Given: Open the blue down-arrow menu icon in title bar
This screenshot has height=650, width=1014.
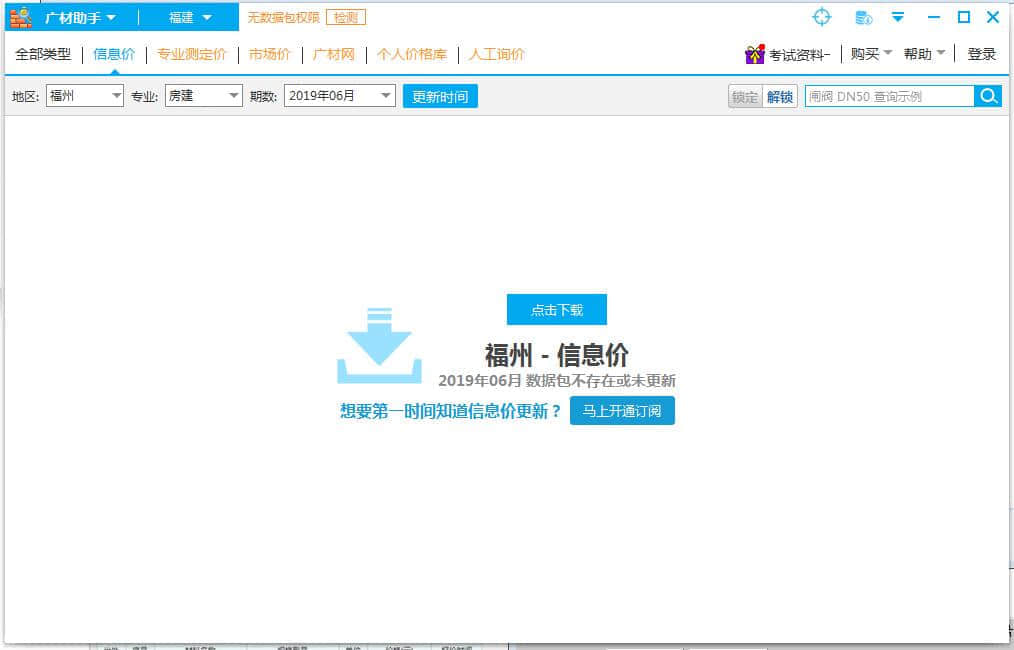Looking at the screenshot, I should (x=898, y=17).
